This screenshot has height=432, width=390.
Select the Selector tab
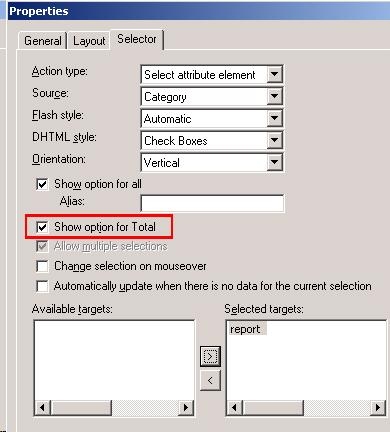(x=137, y=39)
